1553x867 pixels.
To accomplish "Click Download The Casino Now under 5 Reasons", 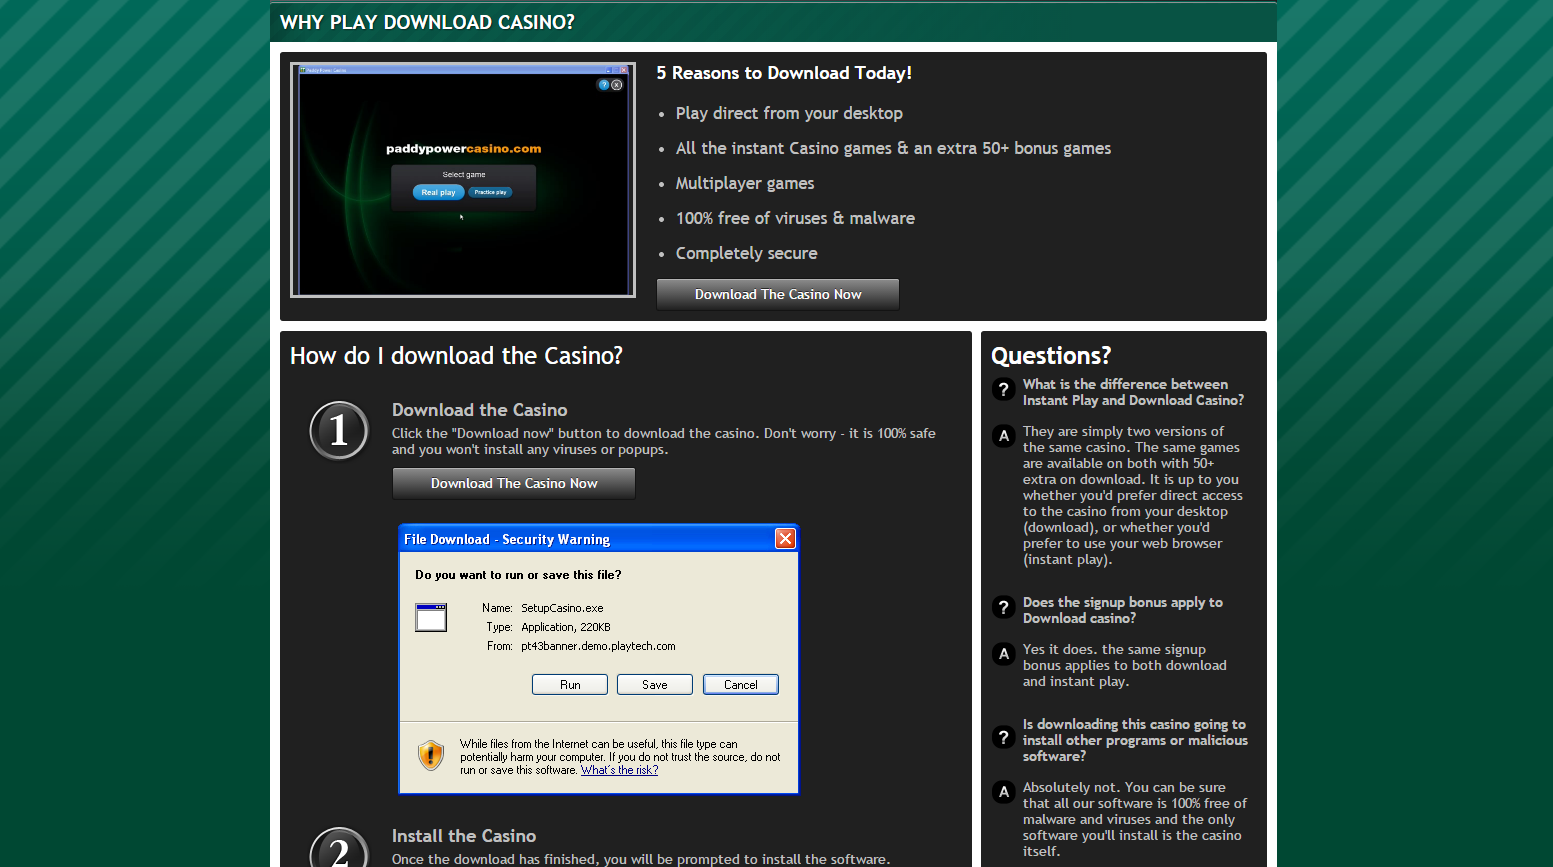I will [777, 294].
